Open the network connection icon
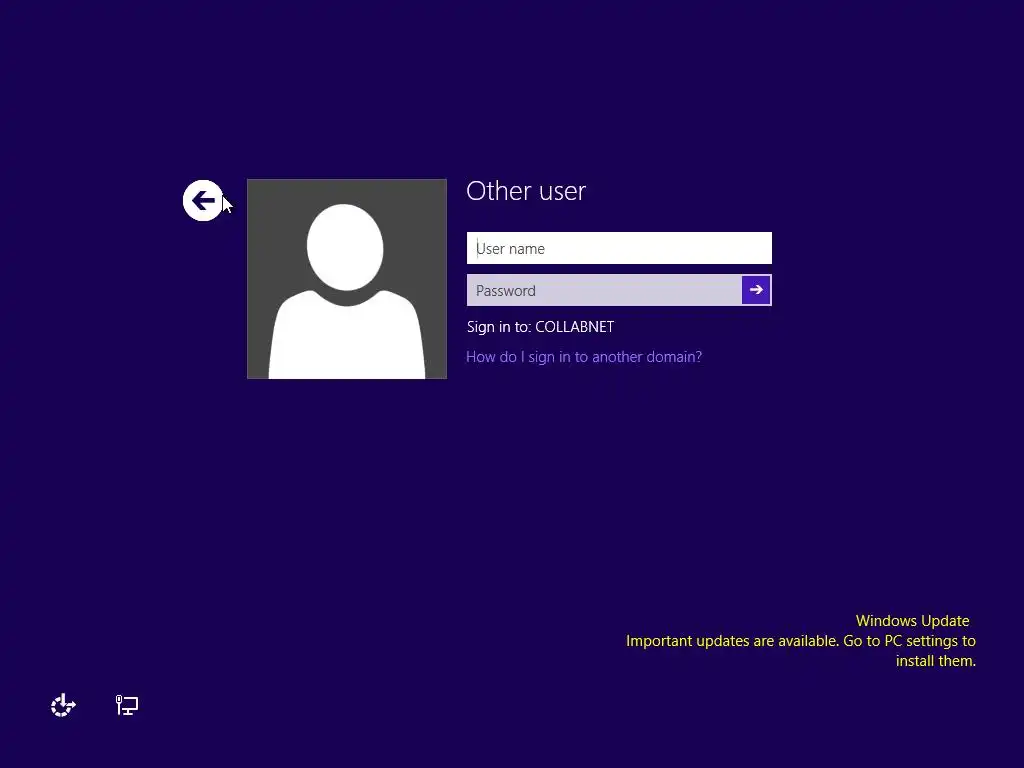The image size is (1024, 768). (x=127, y=705)
